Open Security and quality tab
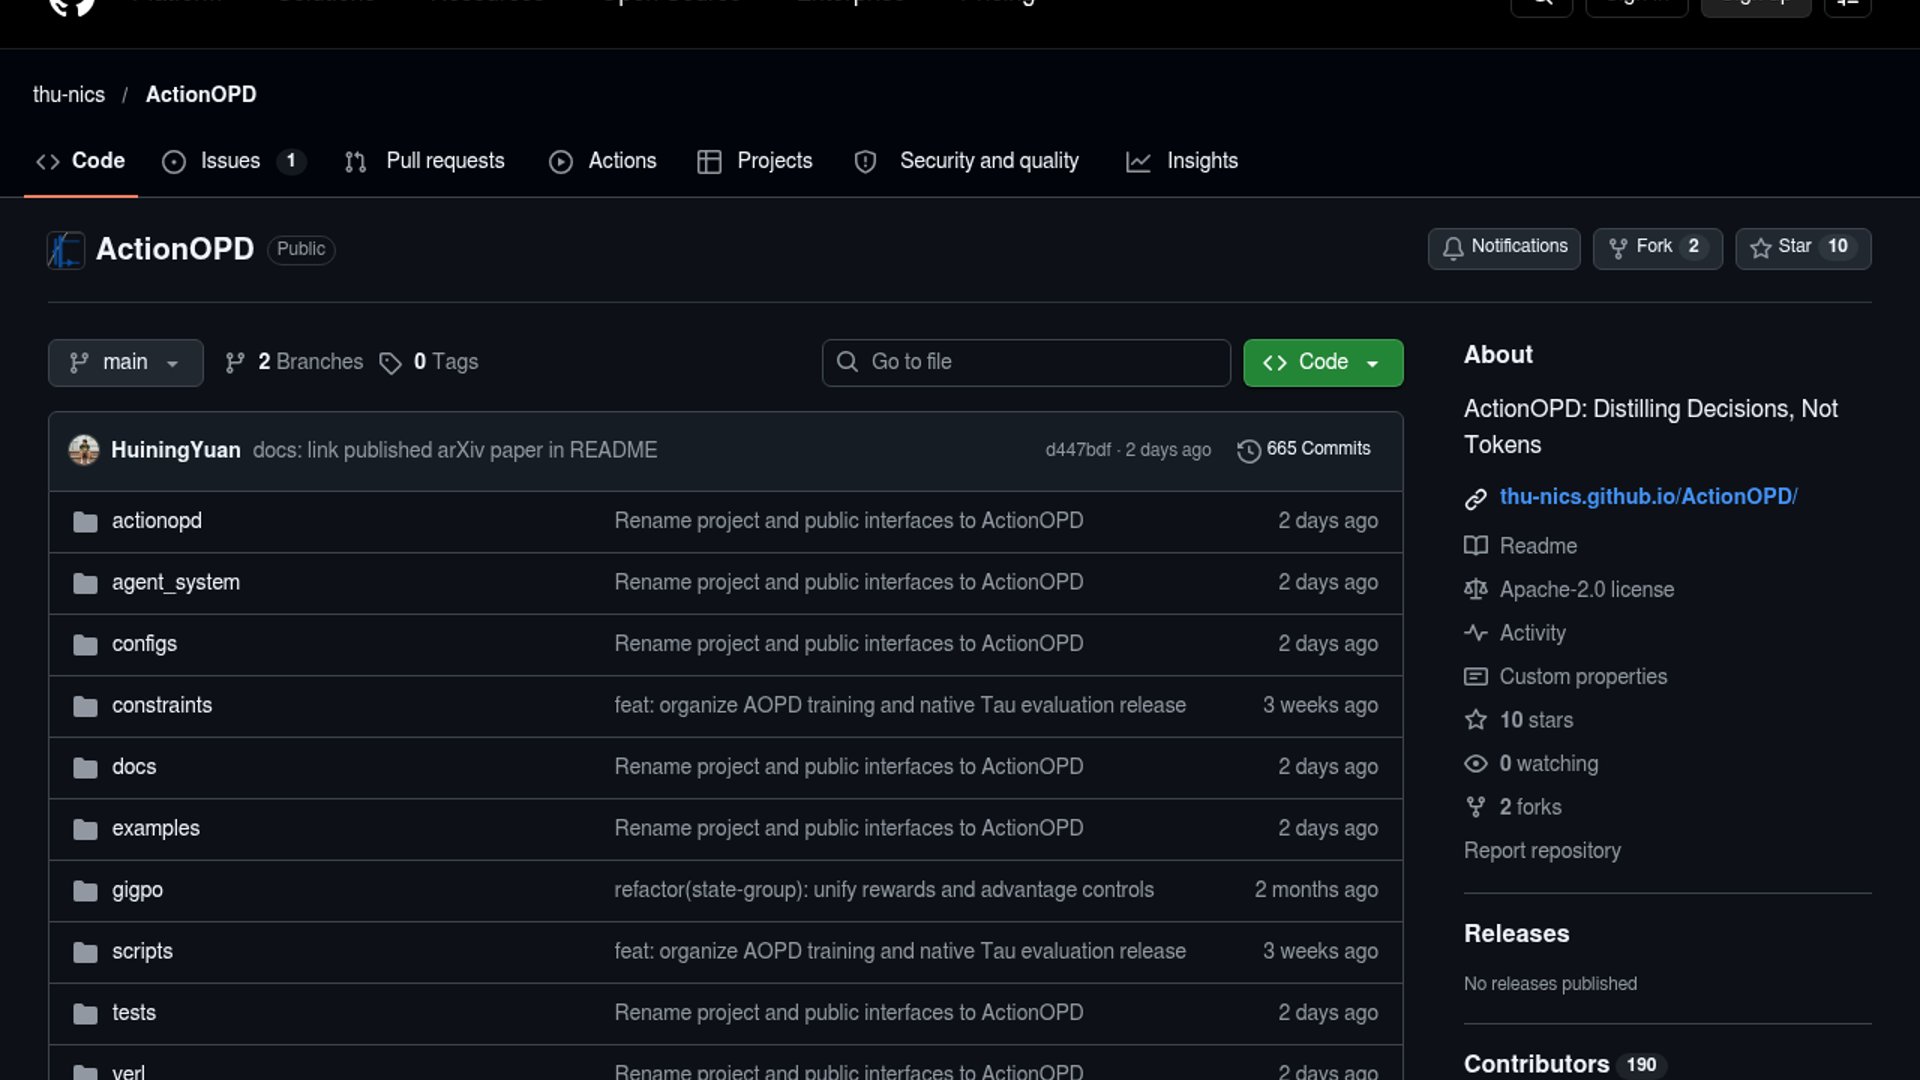 967,161
